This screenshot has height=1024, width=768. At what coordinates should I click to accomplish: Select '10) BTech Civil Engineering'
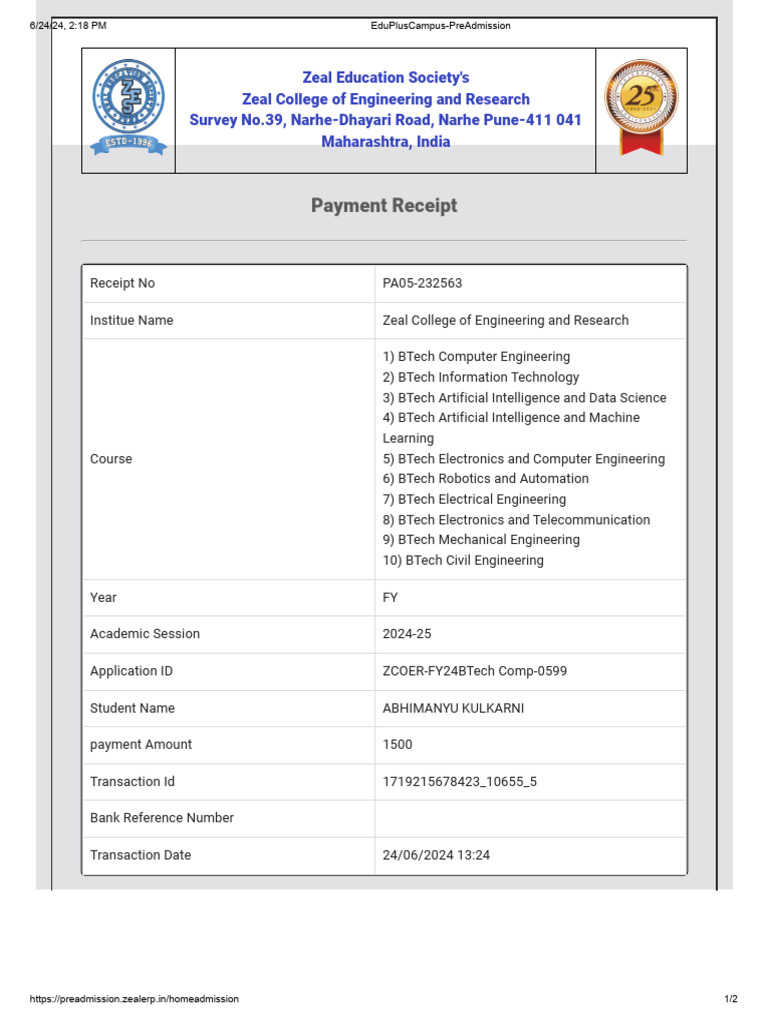coord(463,560)
